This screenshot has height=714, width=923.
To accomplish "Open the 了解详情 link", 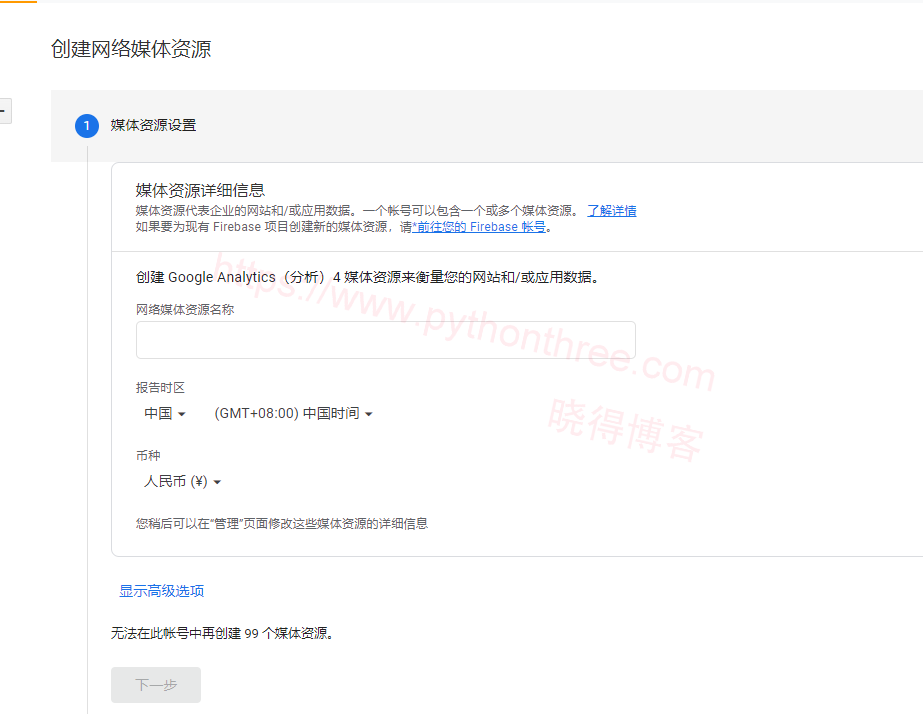I will click(x=612, y=211).
